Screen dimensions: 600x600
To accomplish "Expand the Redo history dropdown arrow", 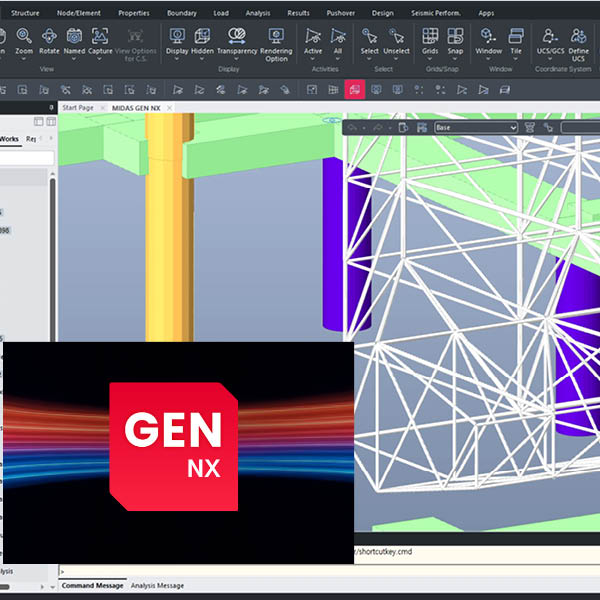I will click(390, 128).
